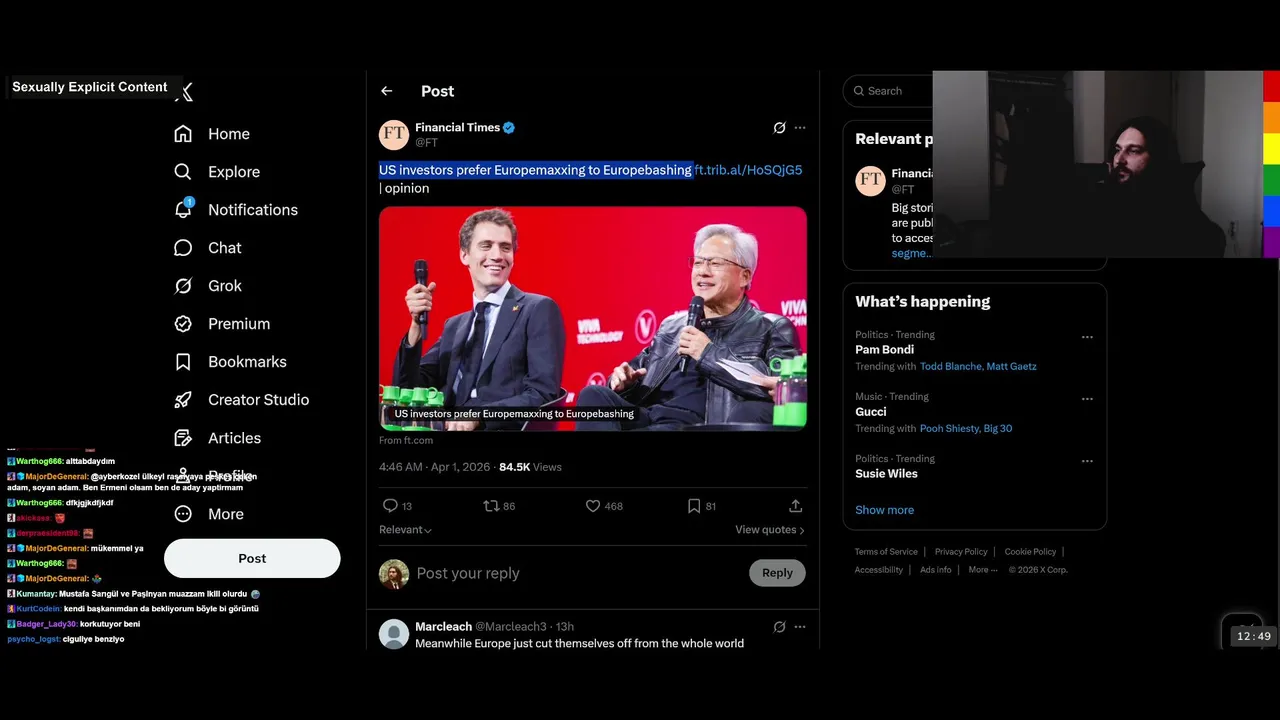This screenshot has width=1280, height=720.
Task: Click the Gucci trending topic
Action: tap(871, 412)
